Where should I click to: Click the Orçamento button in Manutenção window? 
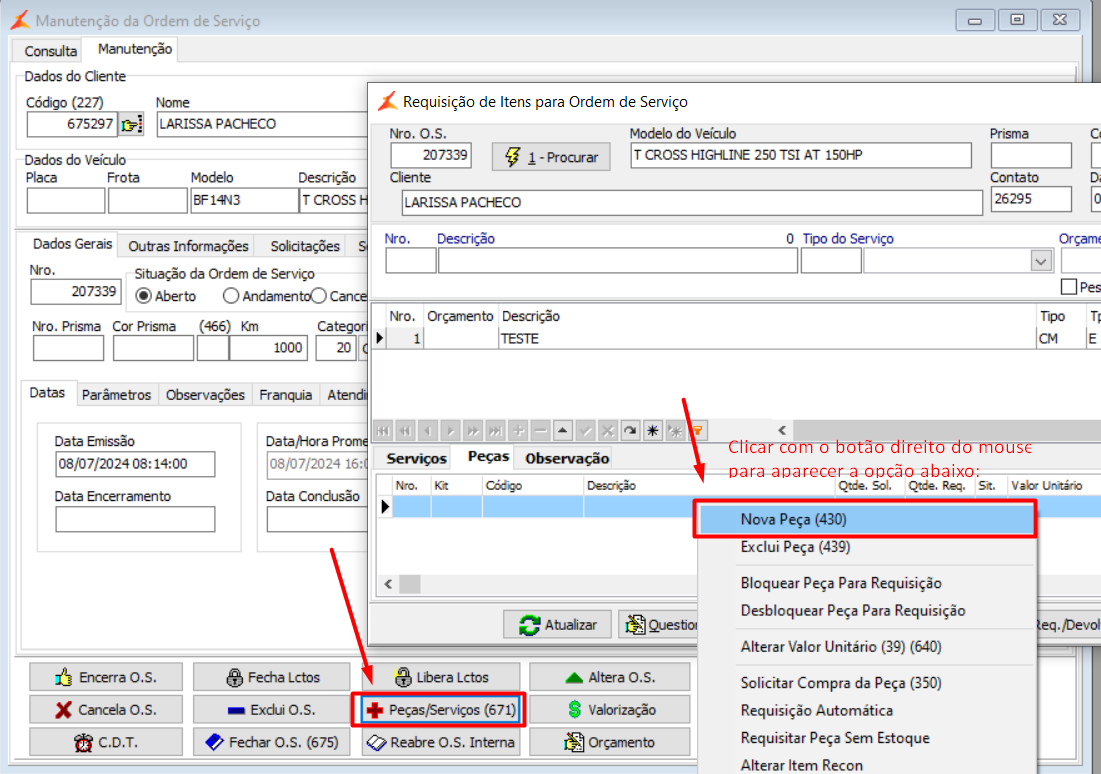609,742
